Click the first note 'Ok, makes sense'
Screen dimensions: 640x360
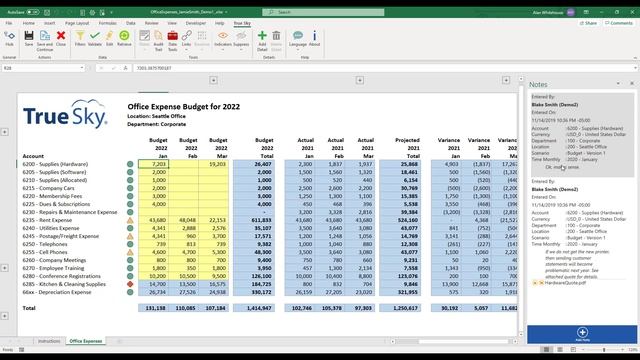coord(562,167)
